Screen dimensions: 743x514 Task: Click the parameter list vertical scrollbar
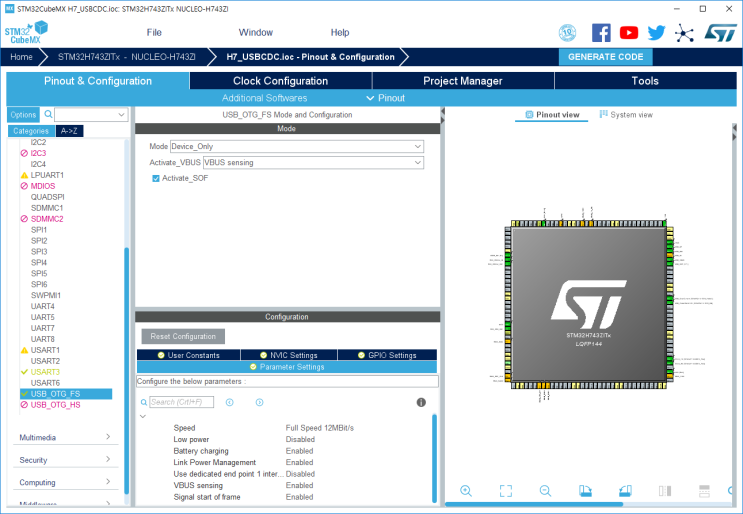click(x=434, y=457)
